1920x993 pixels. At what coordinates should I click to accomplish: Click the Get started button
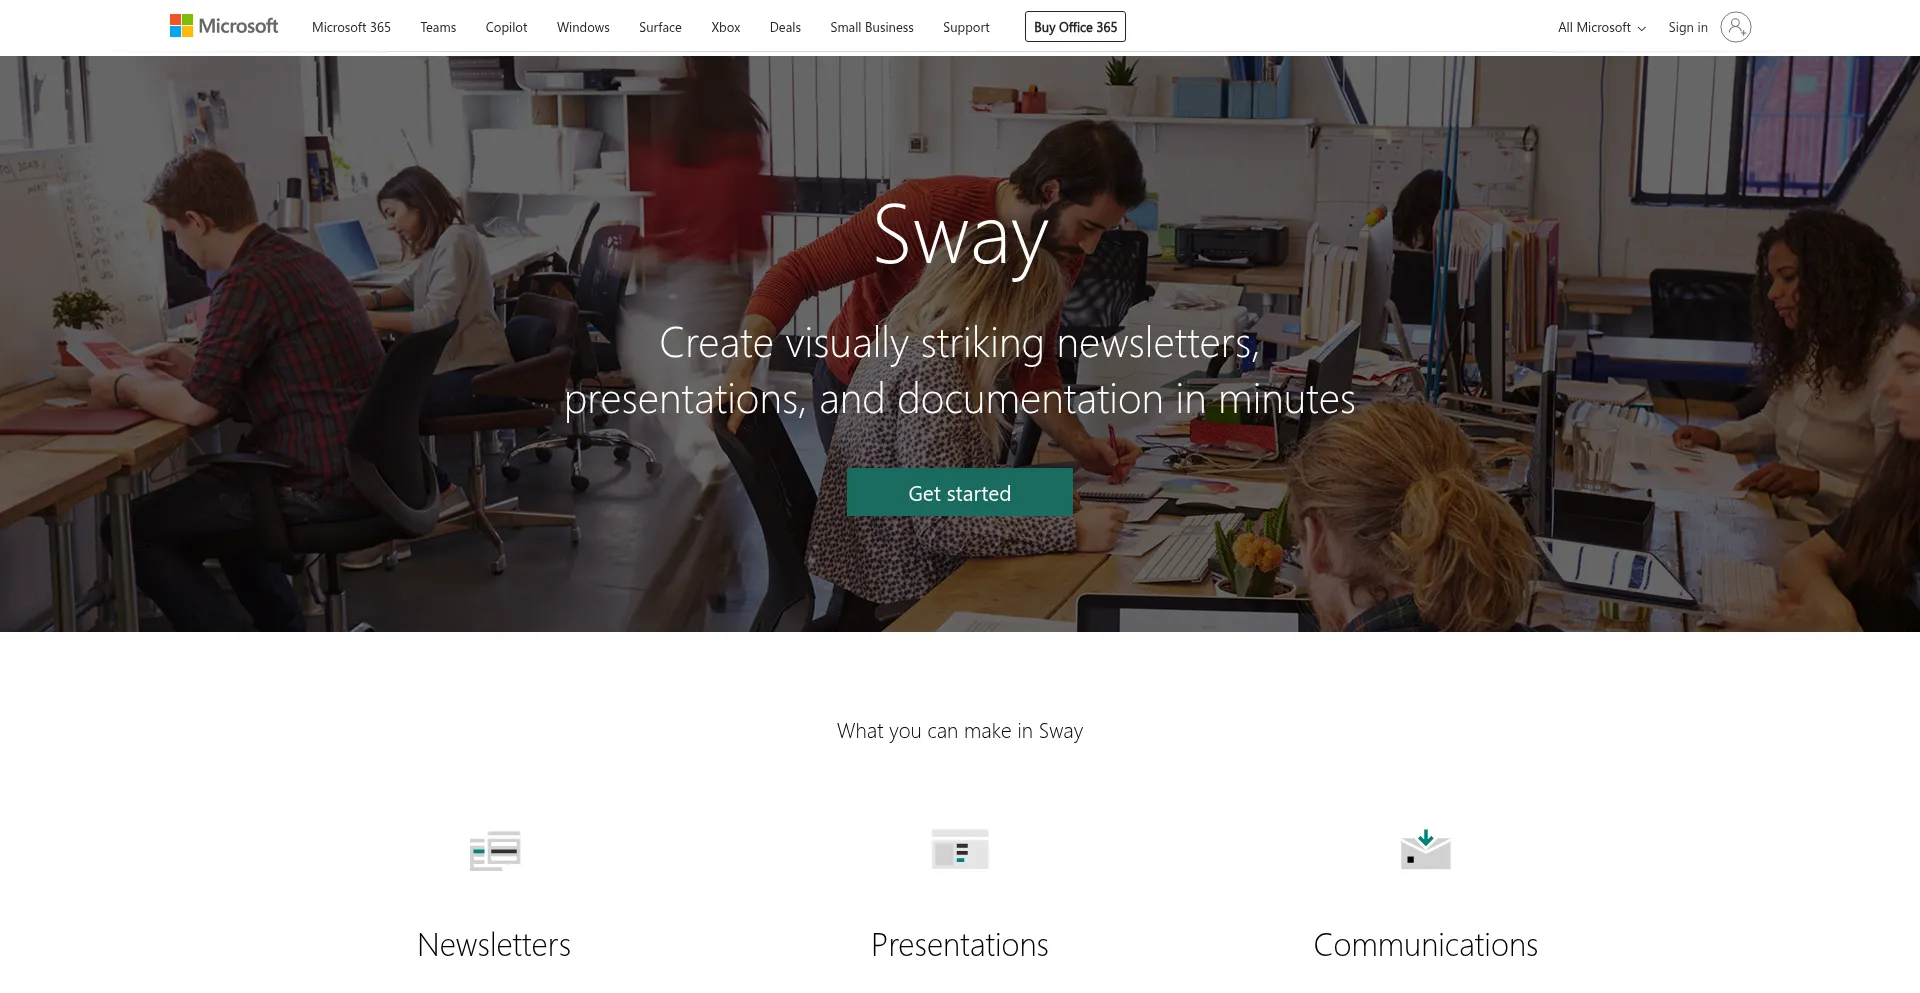tap(960, 492)
